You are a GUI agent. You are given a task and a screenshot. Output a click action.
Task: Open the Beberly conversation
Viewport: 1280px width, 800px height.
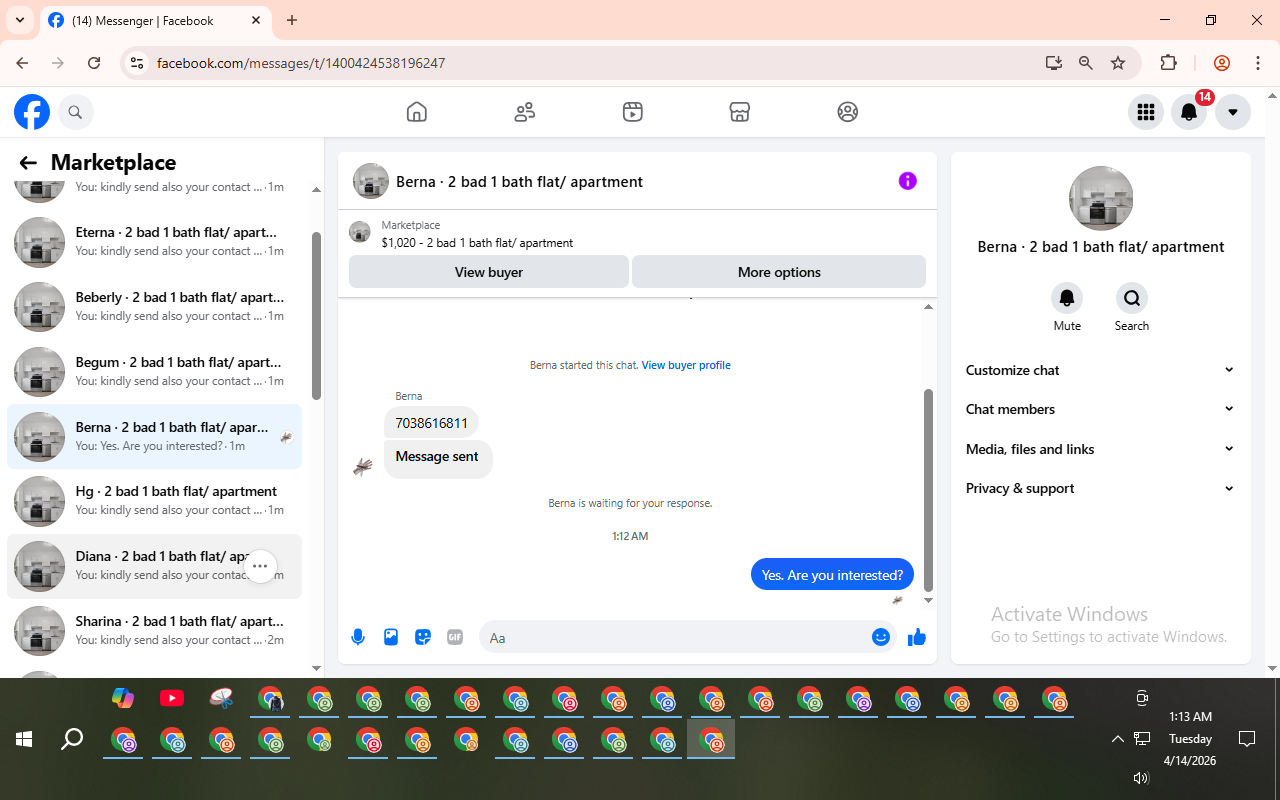coord(155,307)
